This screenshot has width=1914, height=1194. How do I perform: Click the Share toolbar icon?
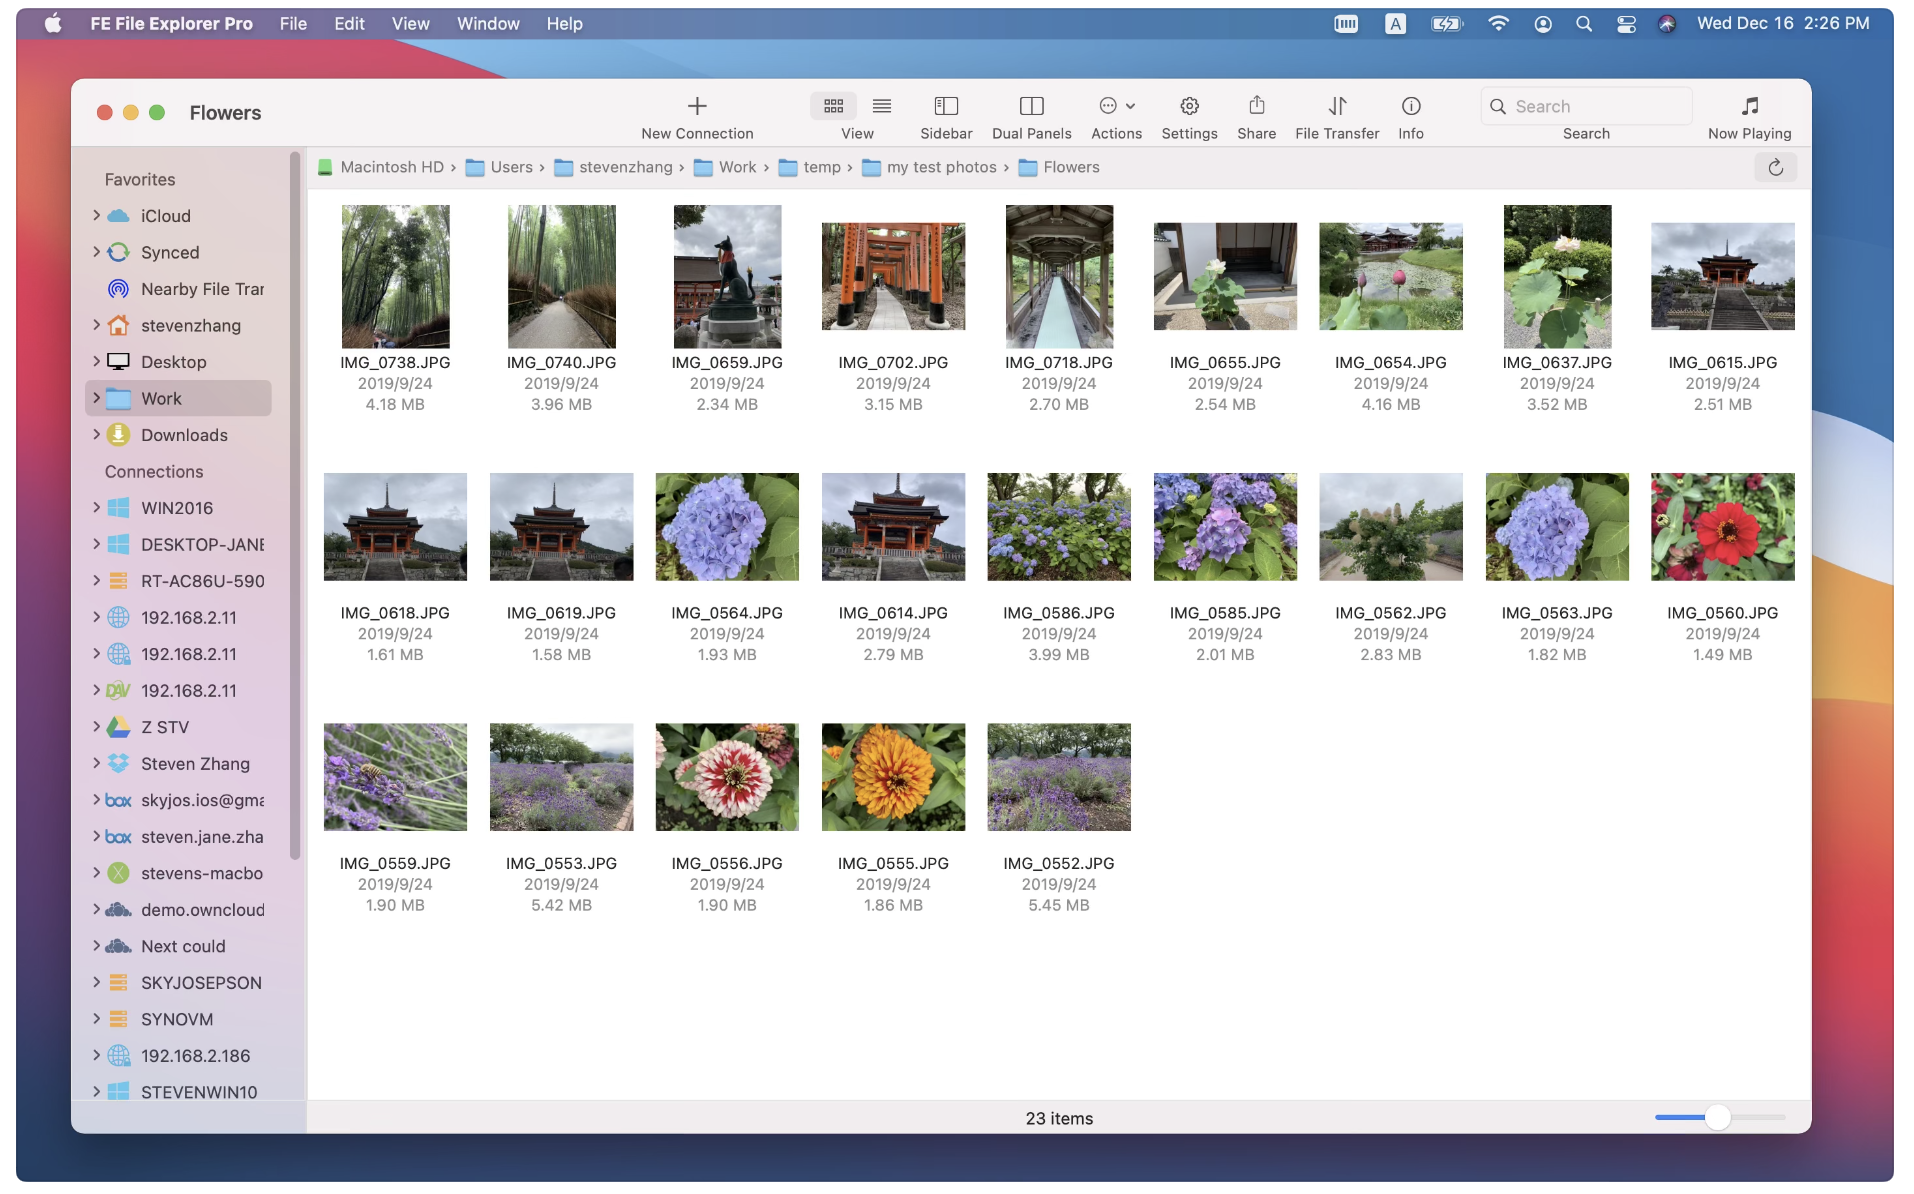coord(1256,106)
